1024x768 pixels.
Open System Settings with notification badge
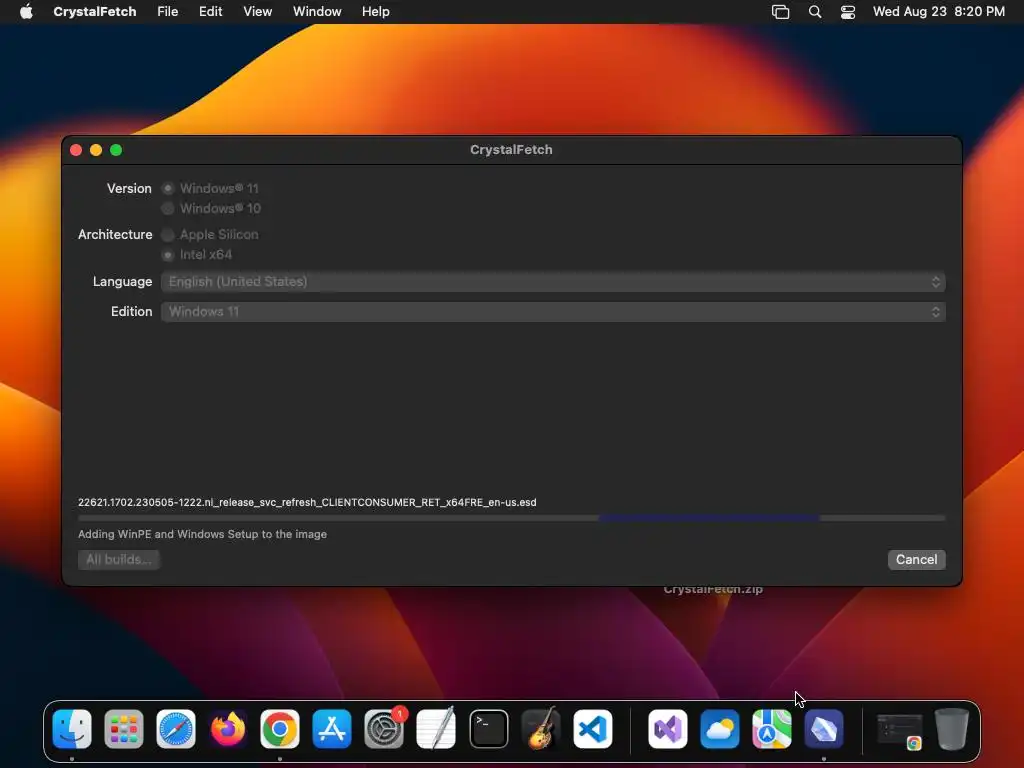[x=384, y=729]
